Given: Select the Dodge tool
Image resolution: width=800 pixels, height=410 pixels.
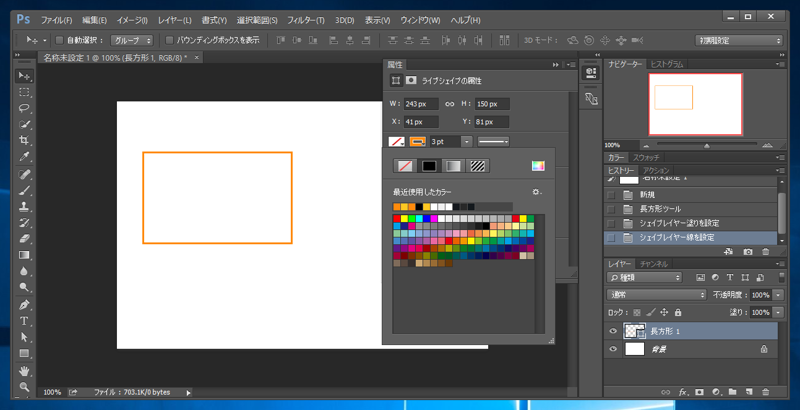Looking at the screenshot, I should [x=24, y=287].
